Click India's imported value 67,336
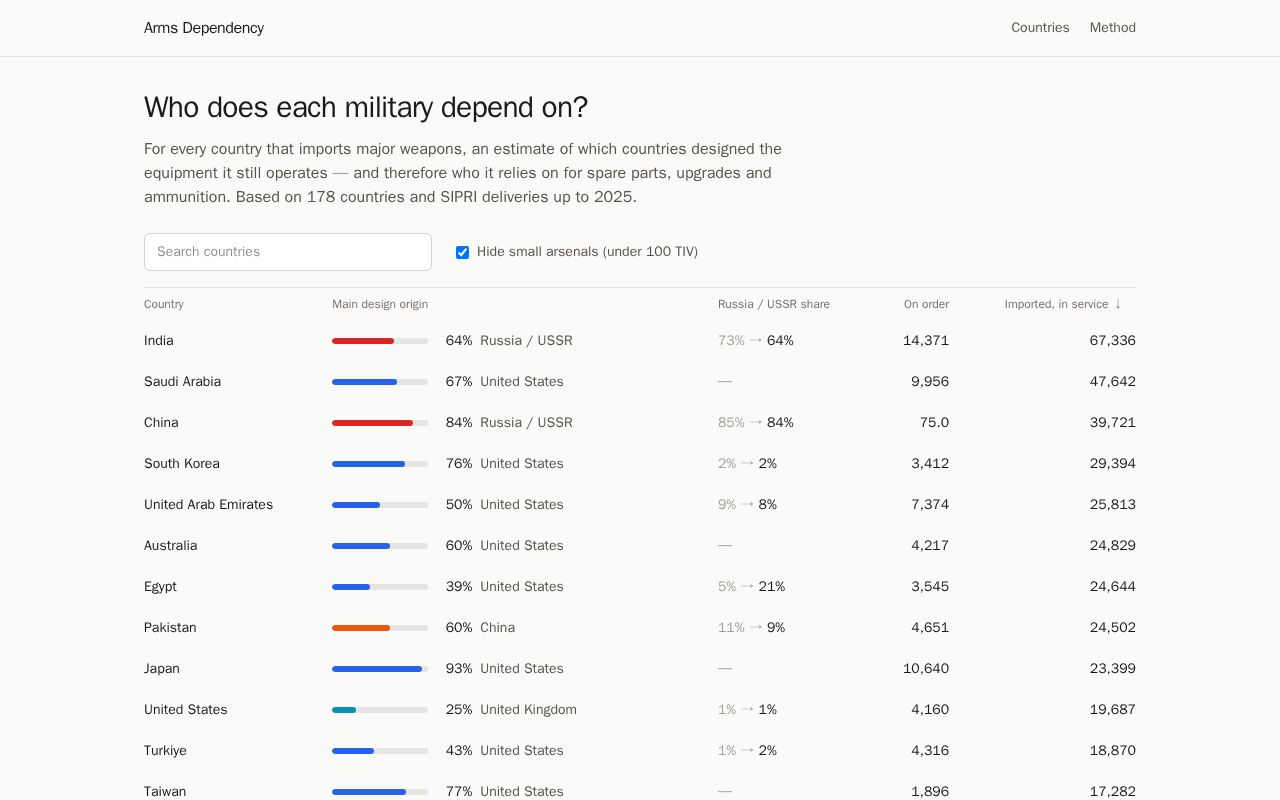1280x800 pixels. pyautogui.click(x=1112, y=341)
